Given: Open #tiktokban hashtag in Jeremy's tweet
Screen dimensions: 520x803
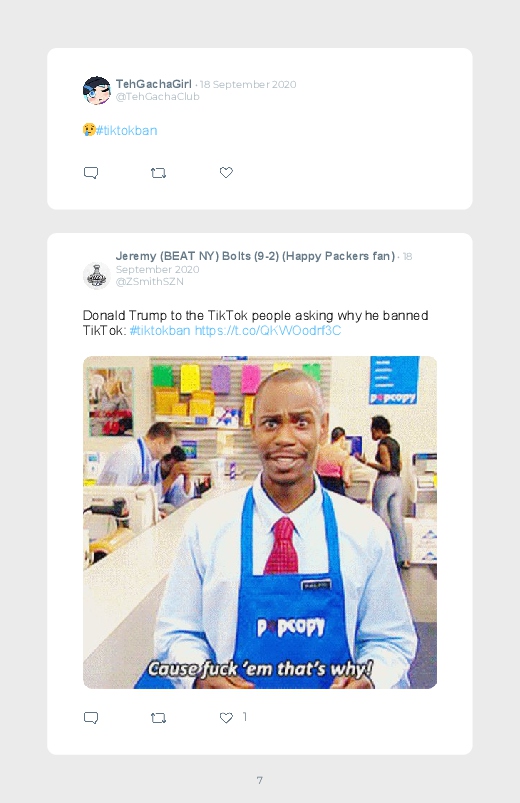Looking at the screenshot, I should pyautogui.click(x=160, y=330).
